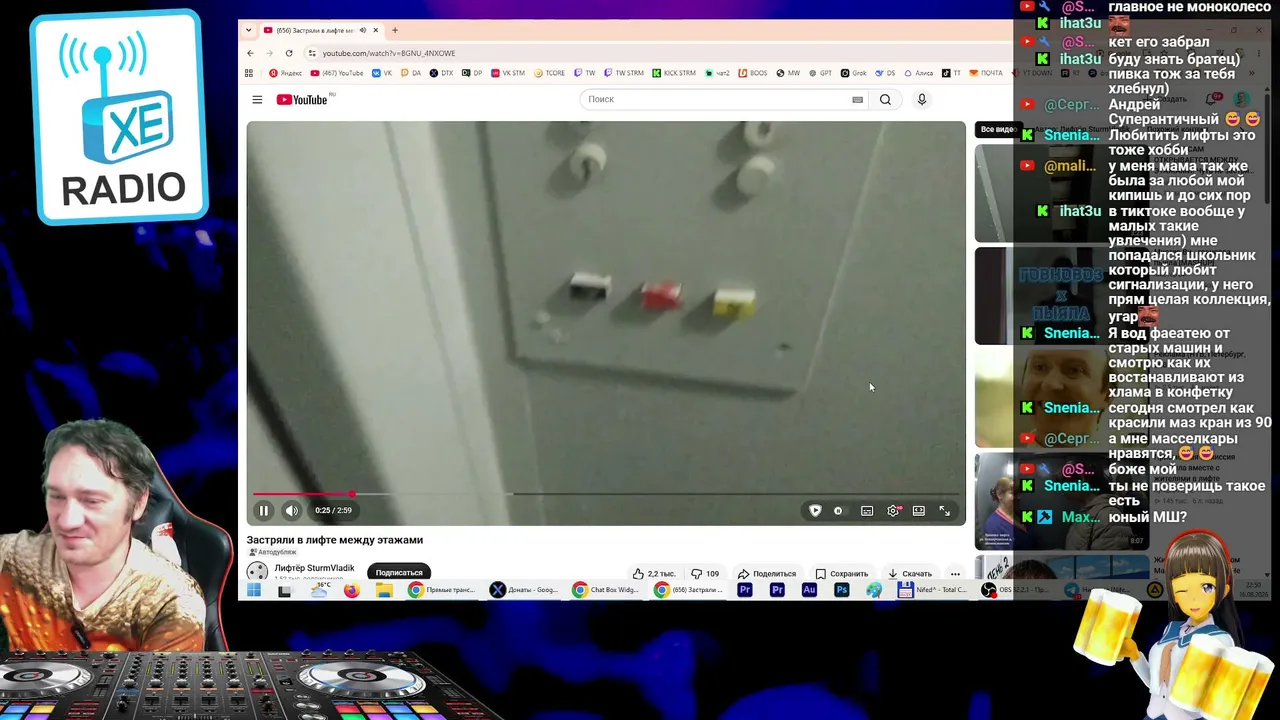Close the YouTube browser tab

(x=376, y=30)
